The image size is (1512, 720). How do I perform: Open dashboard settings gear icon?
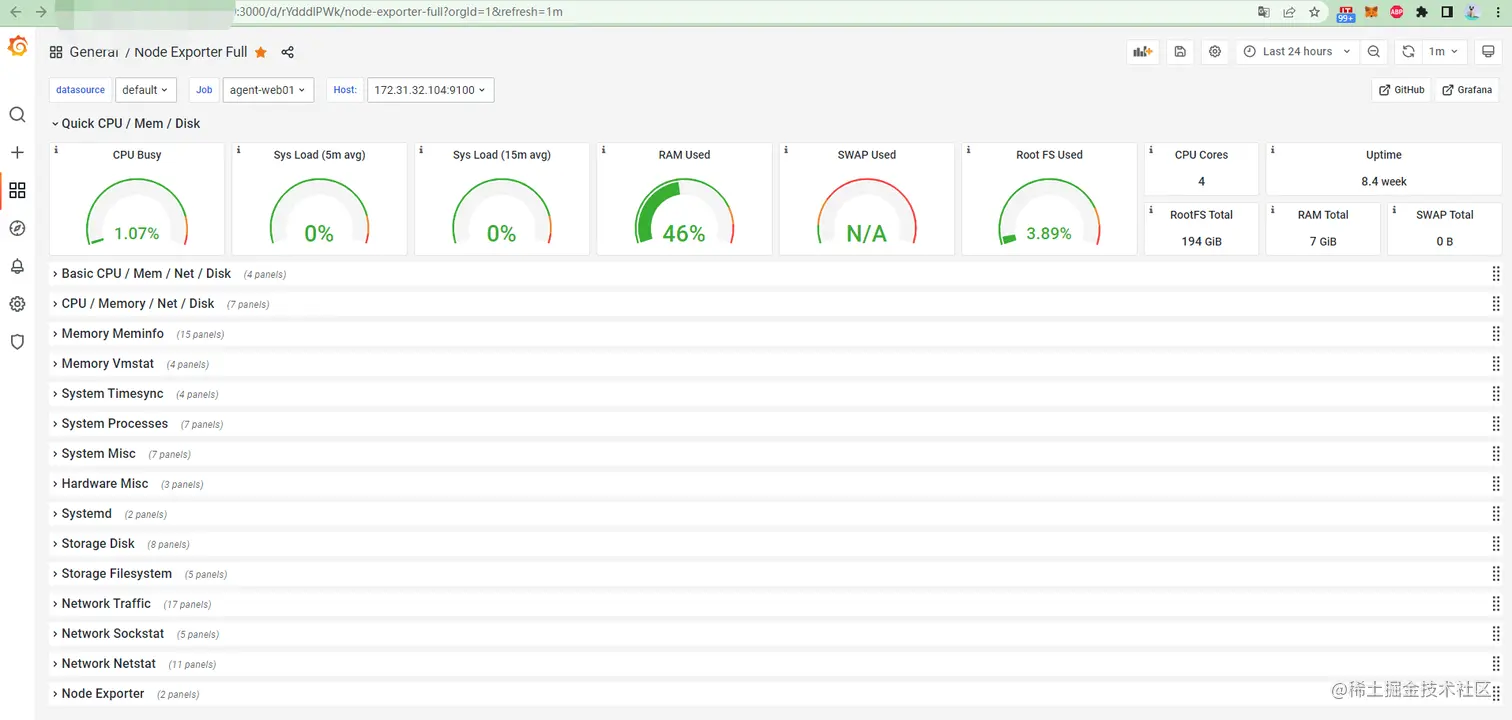(x=1214, y=51)
